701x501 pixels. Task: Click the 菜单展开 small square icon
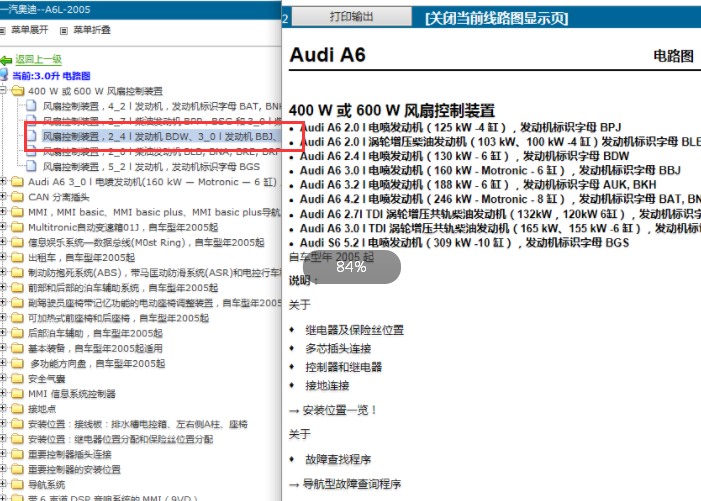point(2,30)
